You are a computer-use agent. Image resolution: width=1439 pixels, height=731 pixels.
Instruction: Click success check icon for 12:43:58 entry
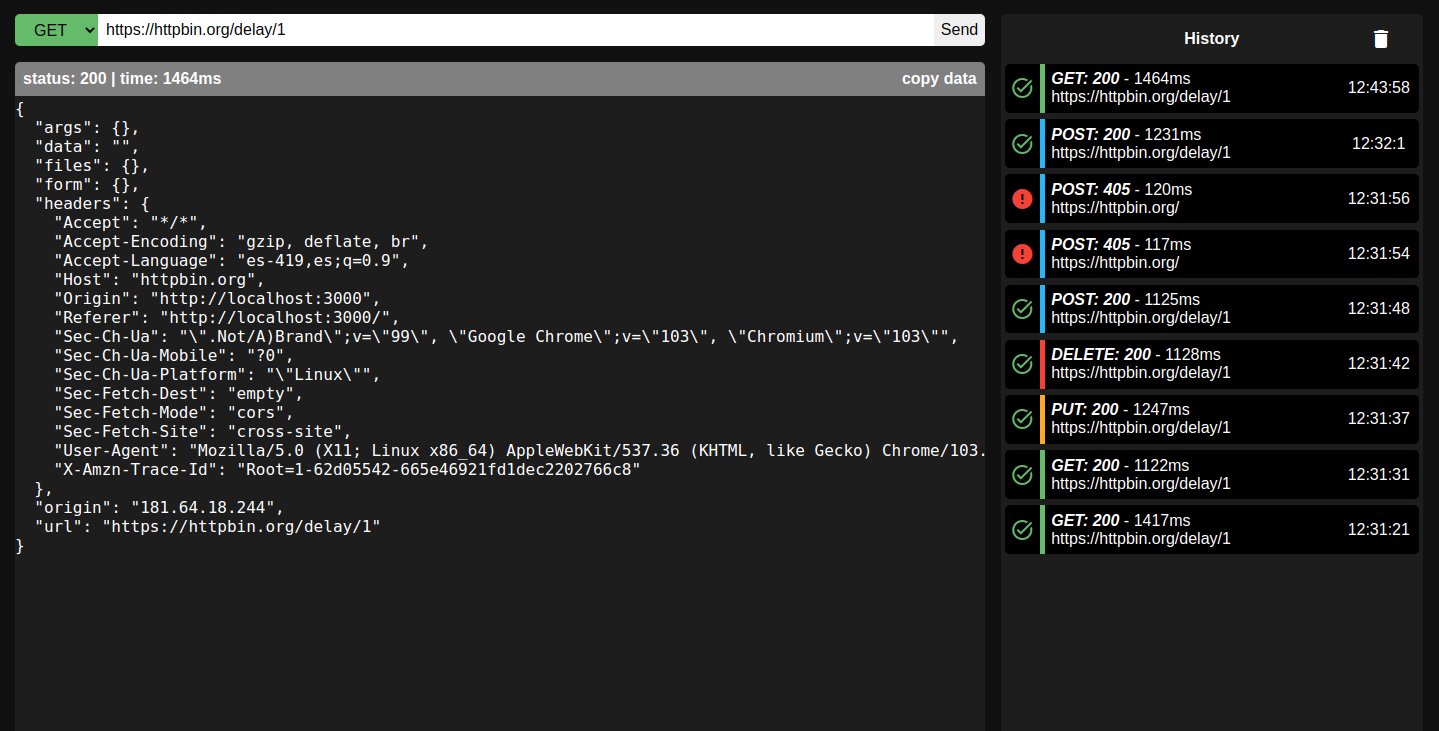click(1022, 88)
